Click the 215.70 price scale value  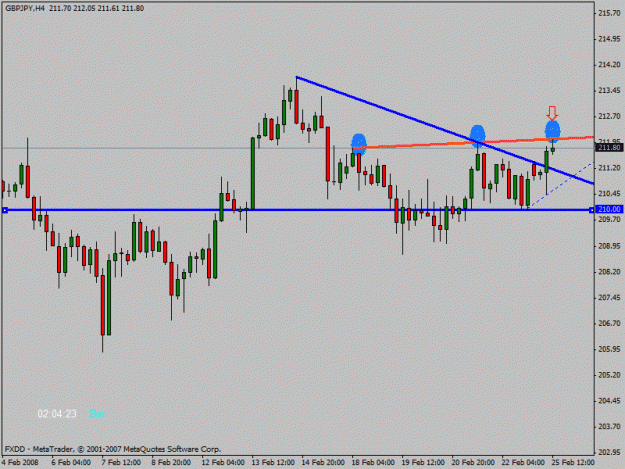pos(609,14)
